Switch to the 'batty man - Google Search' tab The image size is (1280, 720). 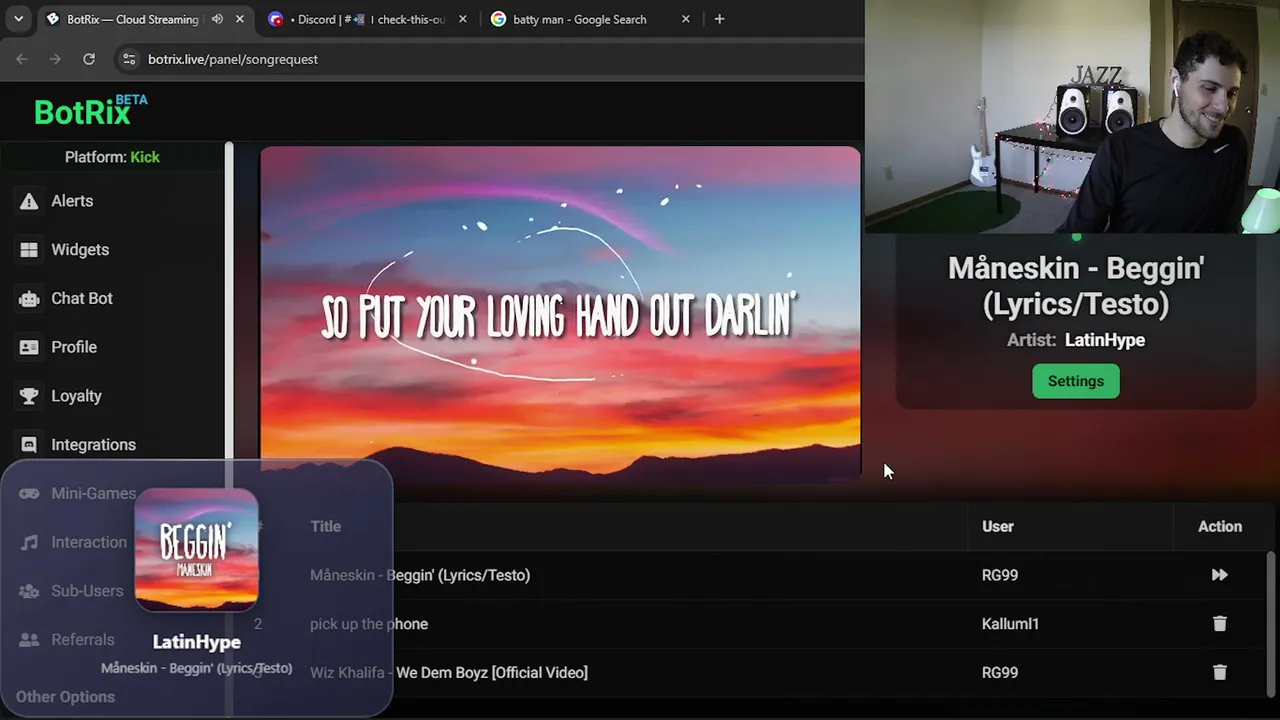(591, 19)
